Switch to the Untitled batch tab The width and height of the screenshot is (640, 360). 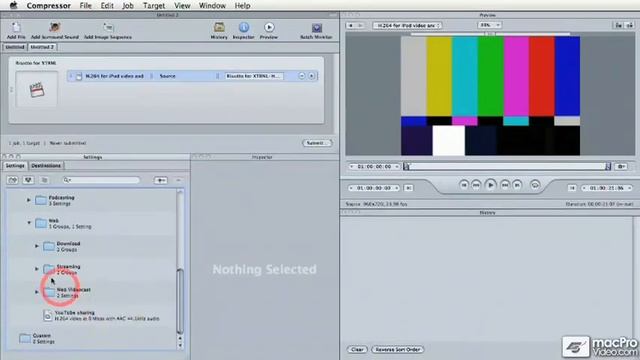(x=15, y=47)
